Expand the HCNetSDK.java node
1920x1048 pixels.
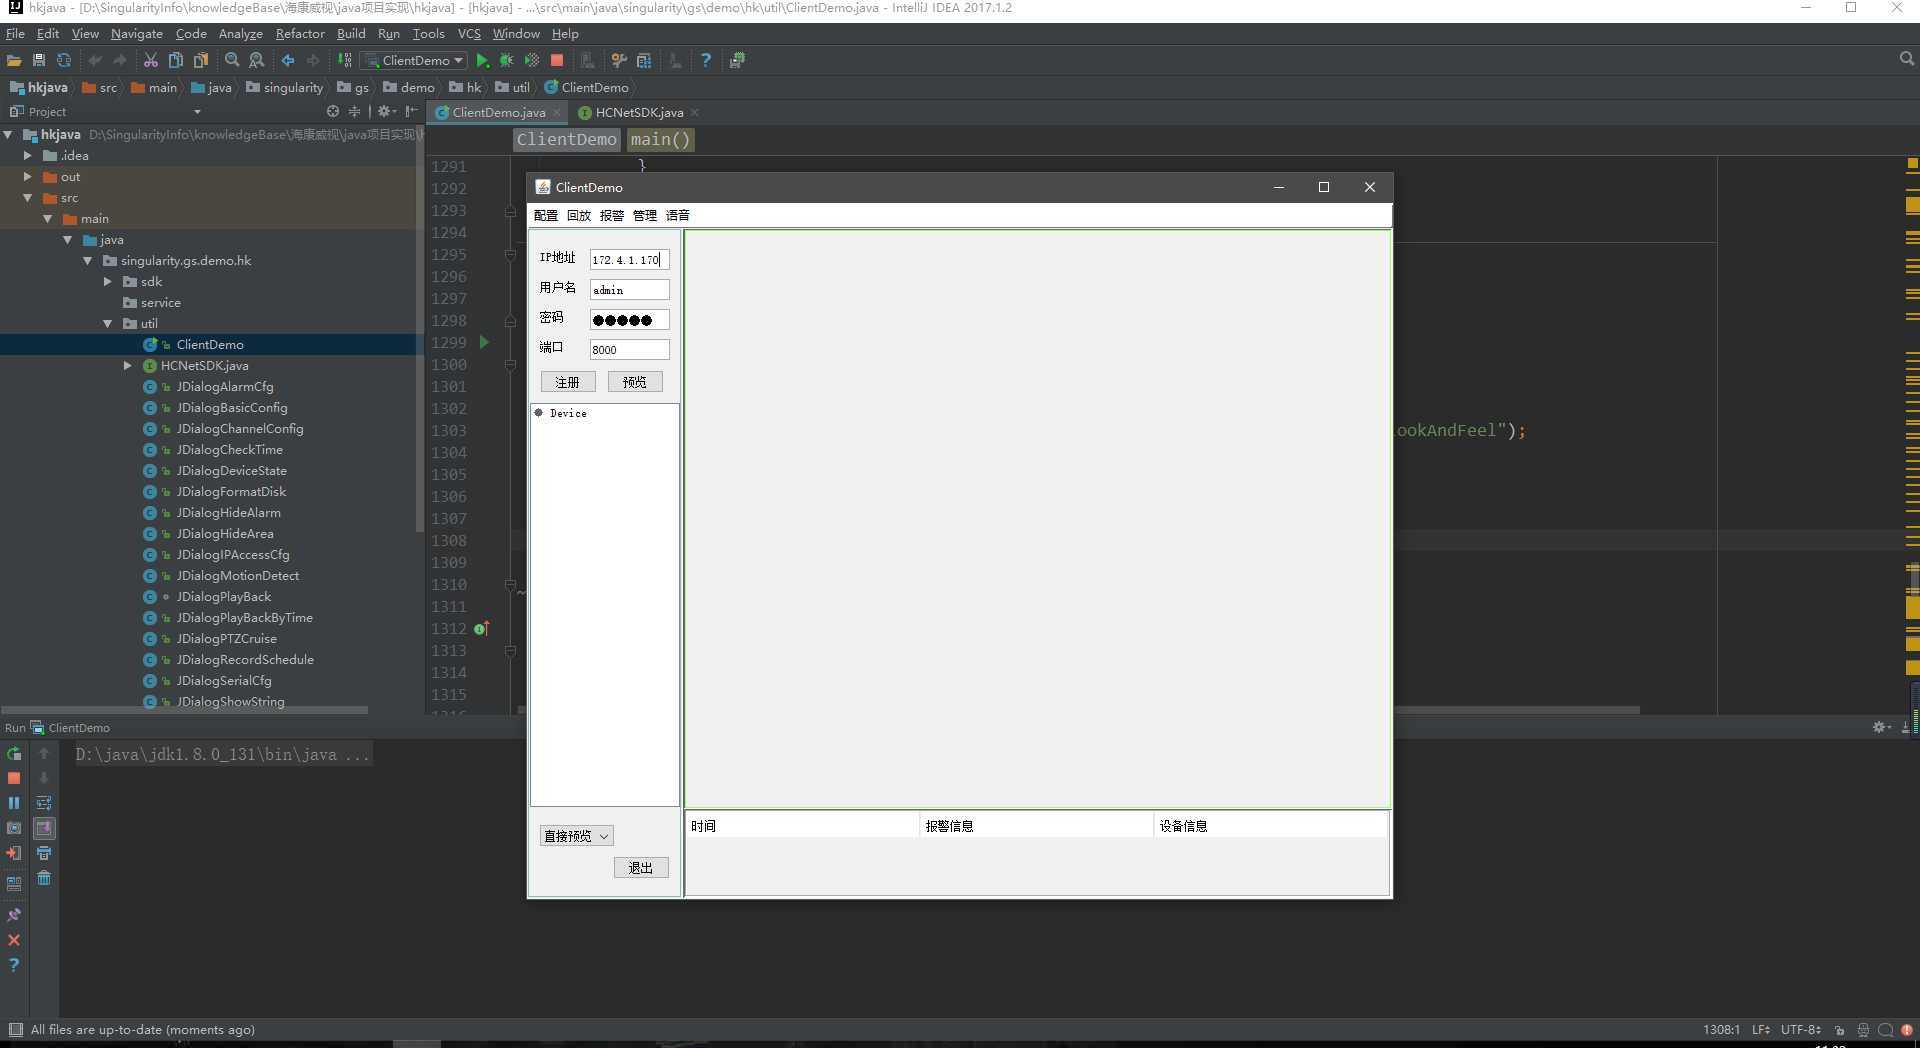click(128, 365)
